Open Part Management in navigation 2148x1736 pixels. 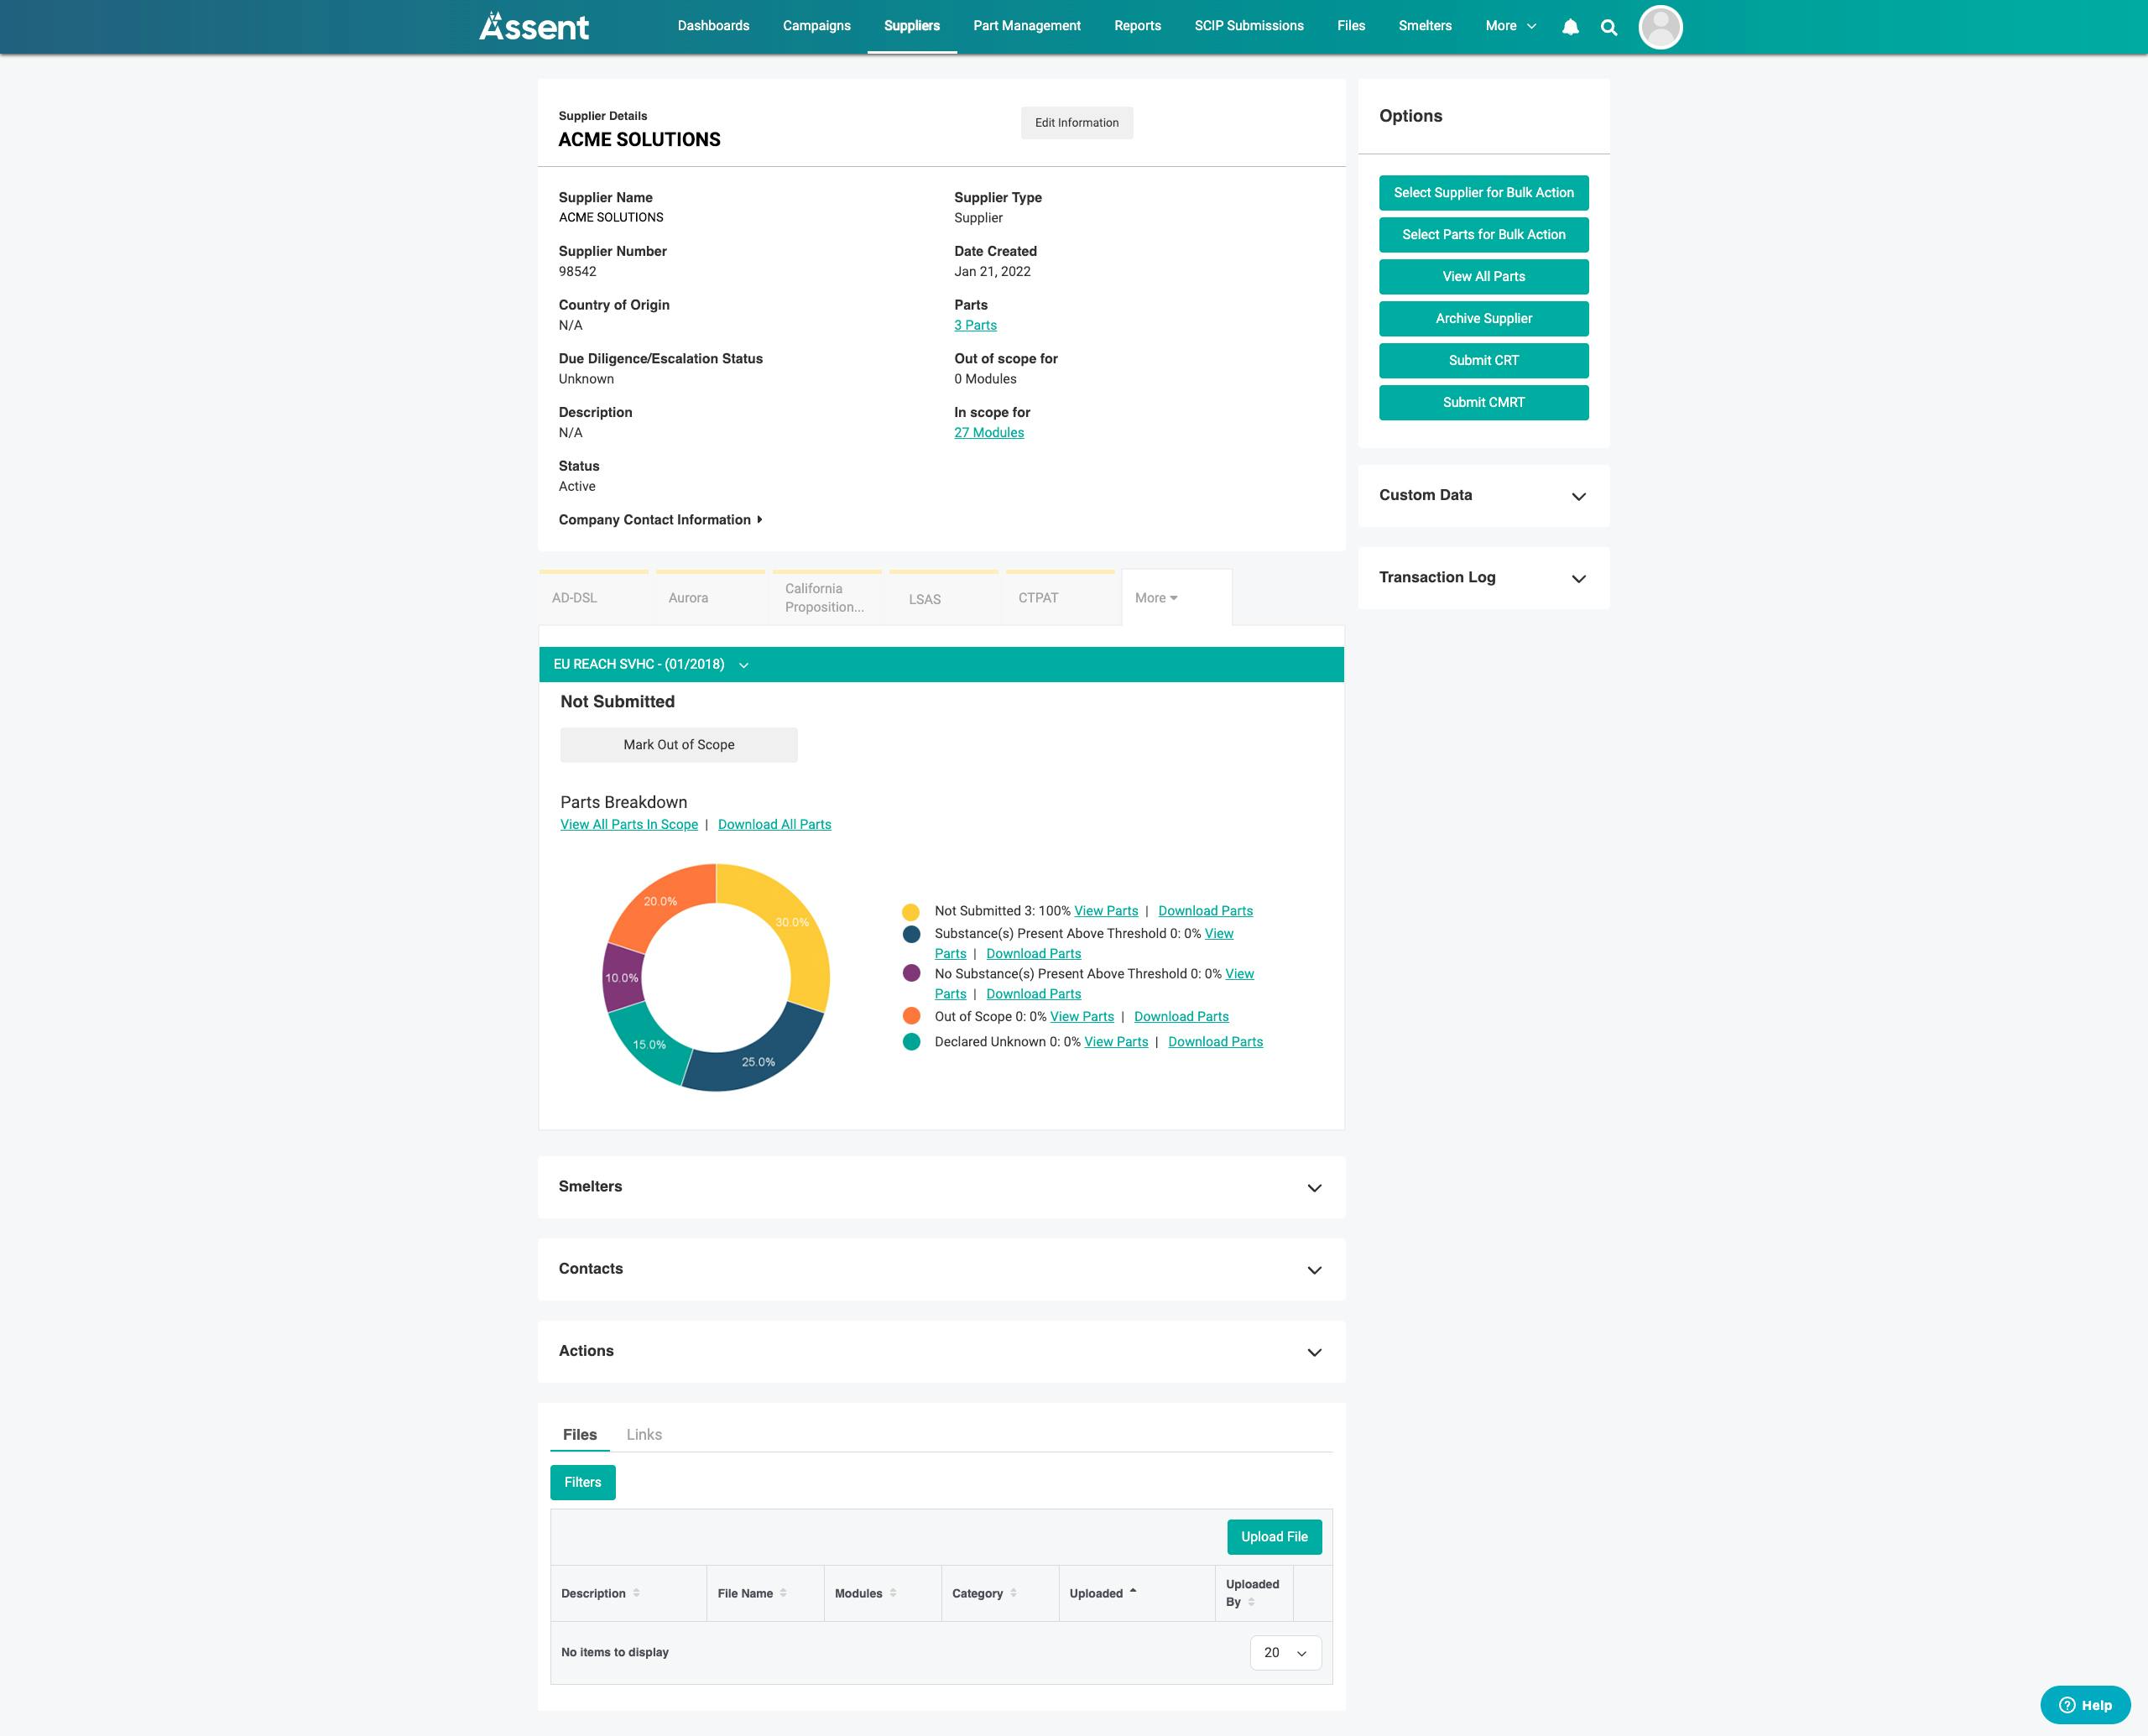(x=1026, y=26)
